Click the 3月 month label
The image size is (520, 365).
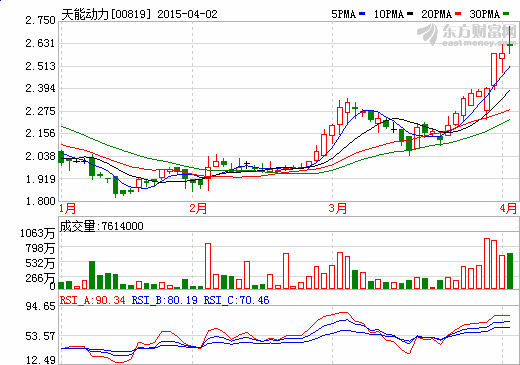pos(338,209)
